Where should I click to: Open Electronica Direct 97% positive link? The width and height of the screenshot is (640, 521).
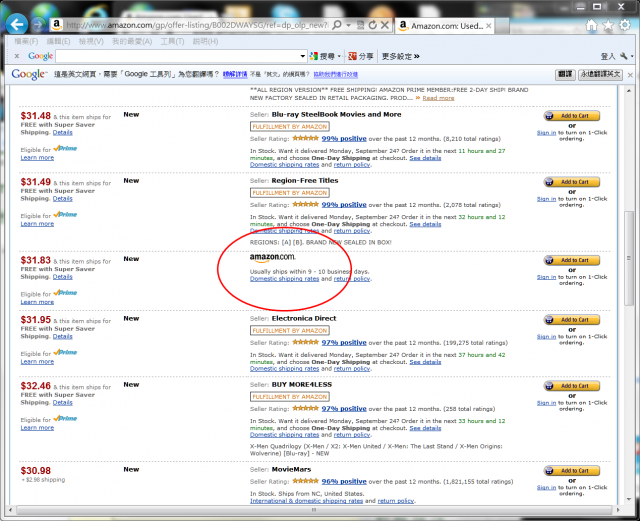(x=344, y=343)
